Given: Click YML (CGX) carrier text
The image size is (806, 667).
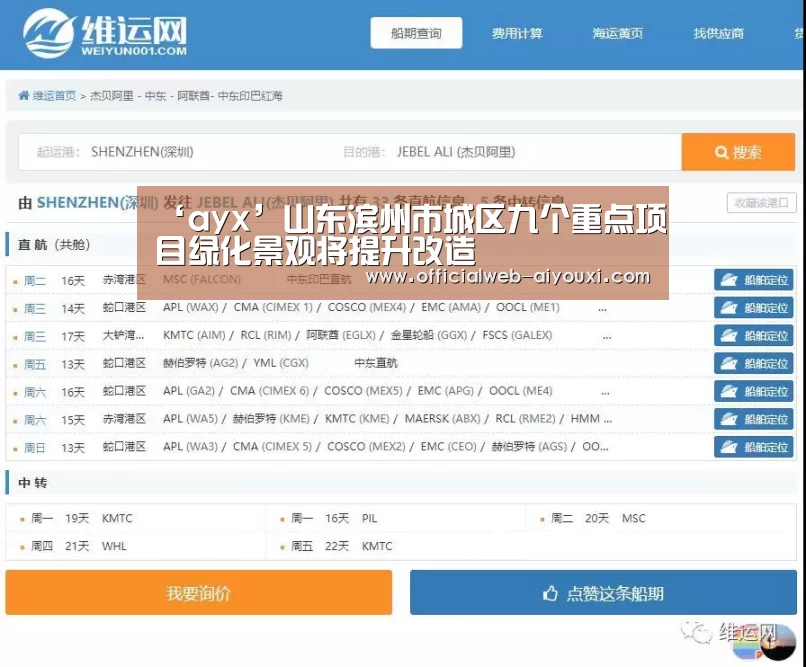Looking at the screenshot, I should point(281,363).
